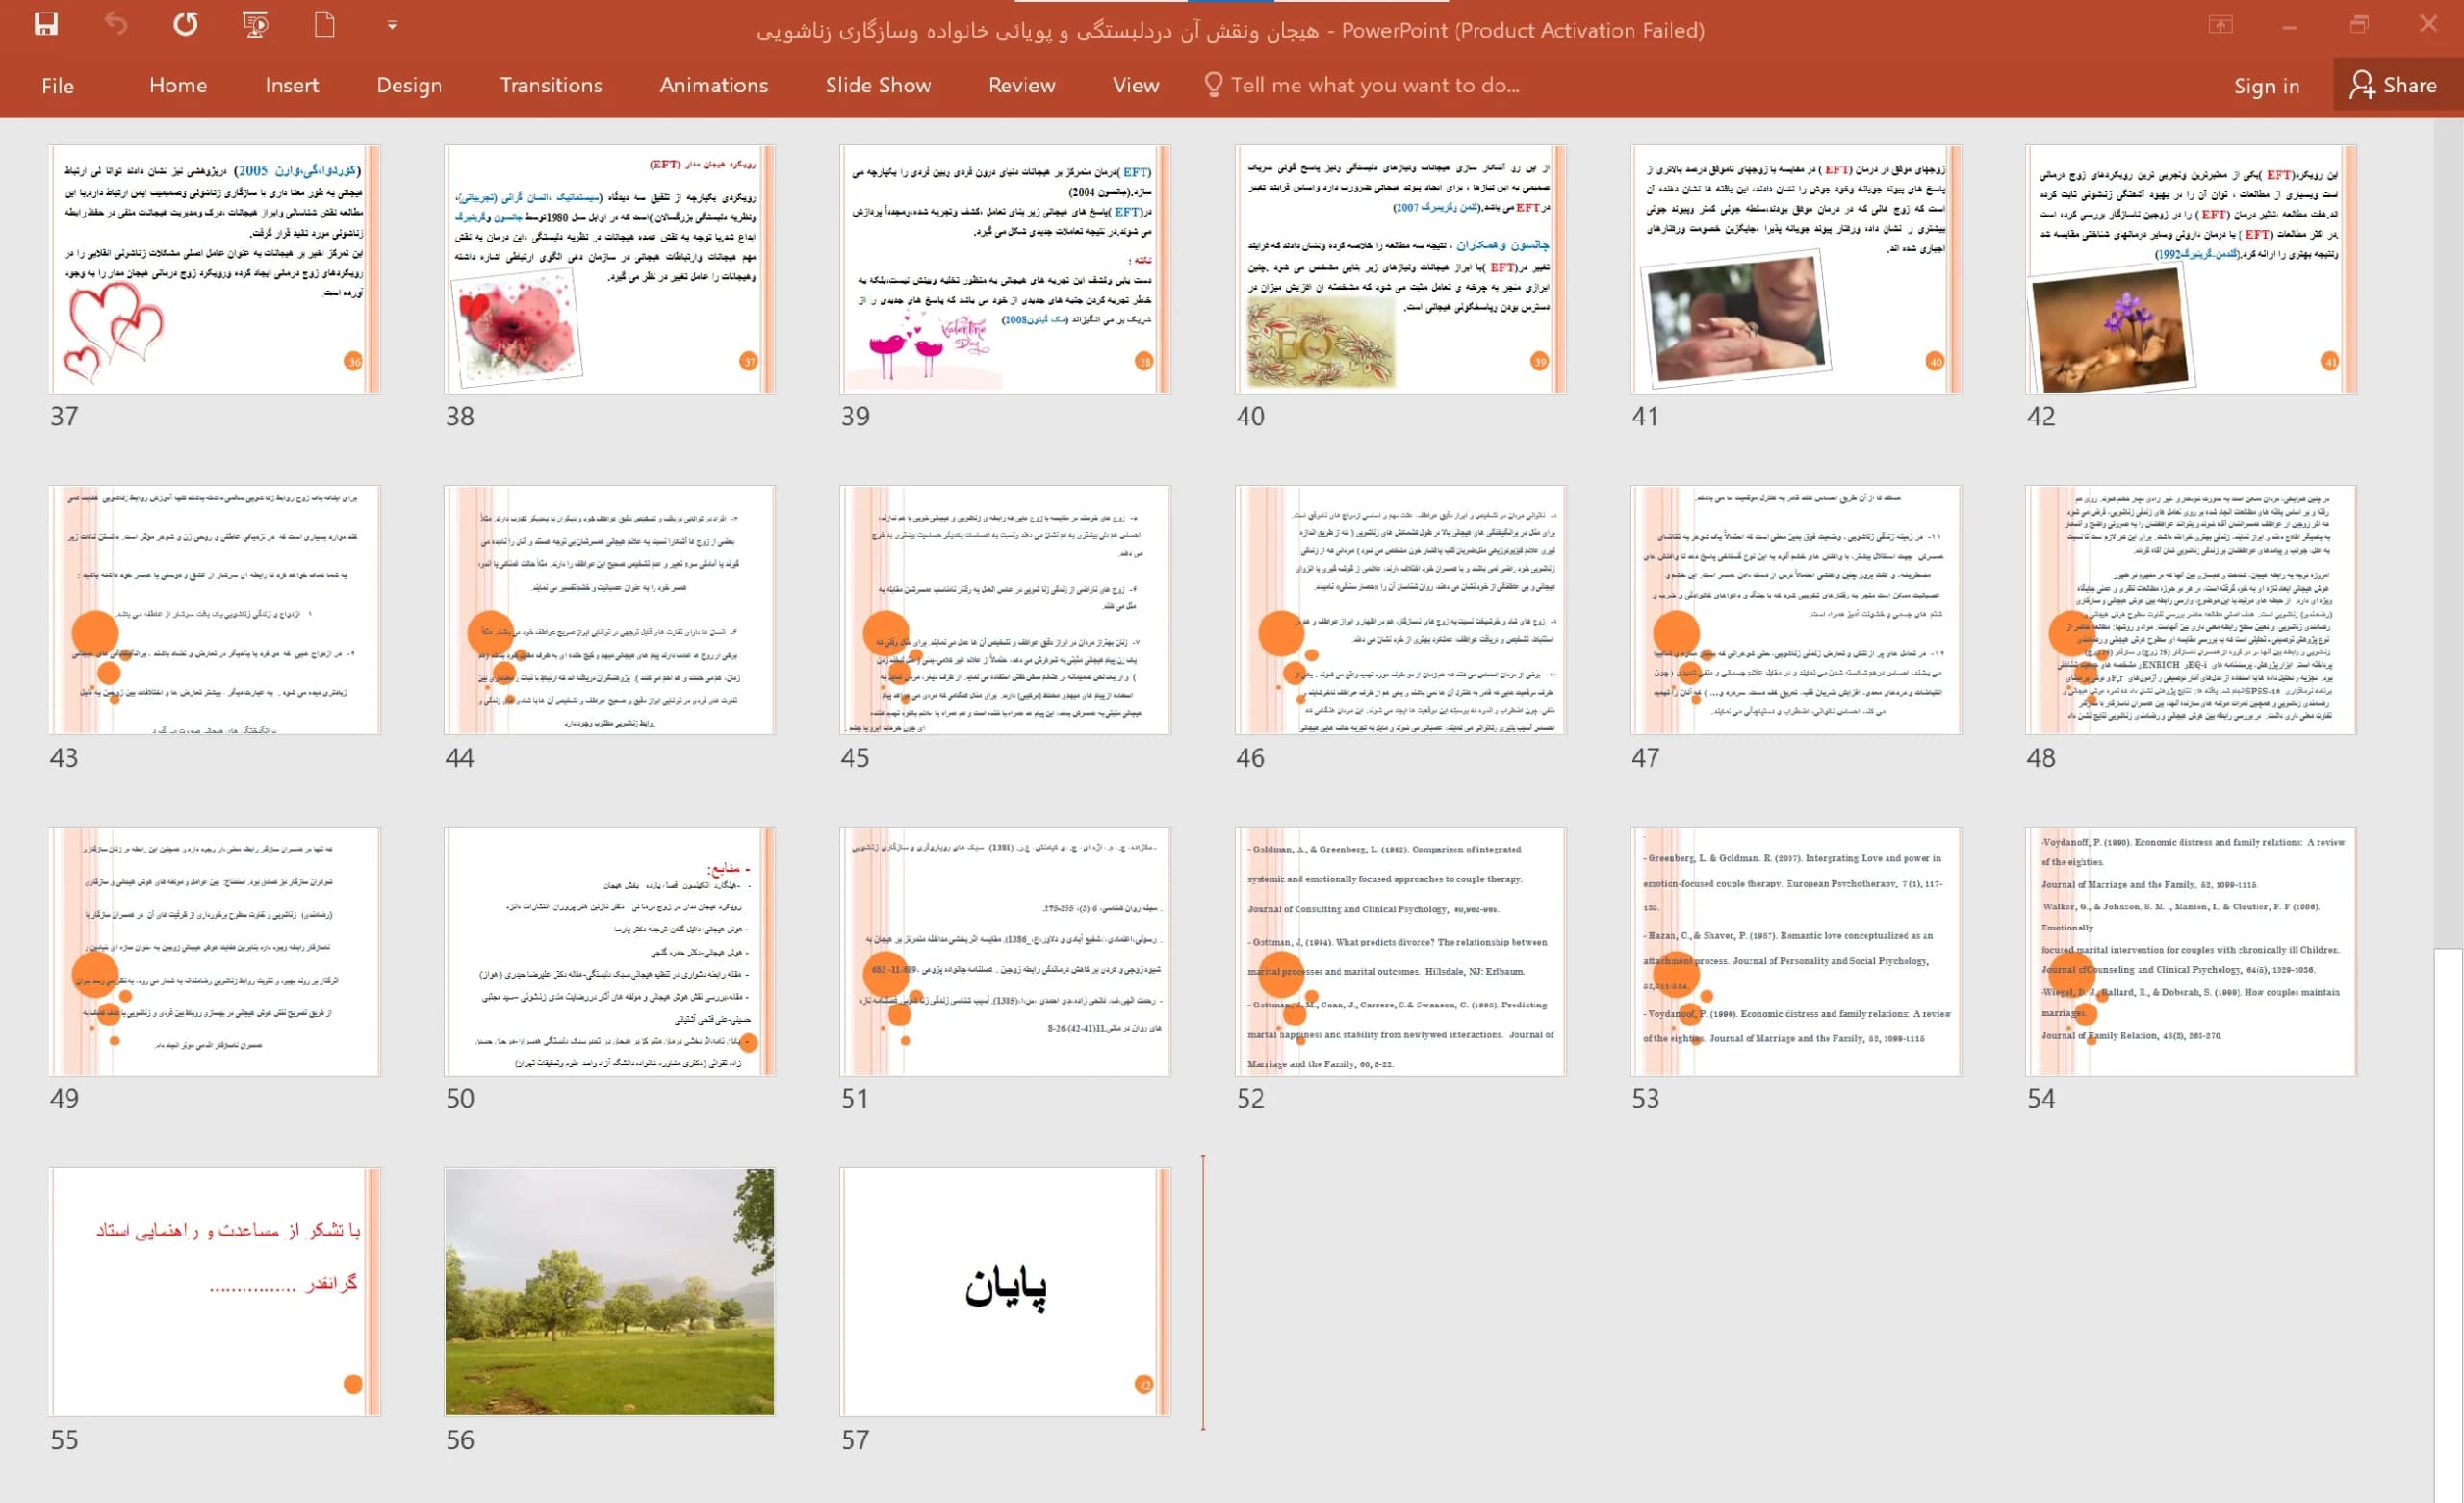Screen dimensions: 2464x1503
Task: Select slide 55 thank-you thumbnail
Action: coord(215,1292)
